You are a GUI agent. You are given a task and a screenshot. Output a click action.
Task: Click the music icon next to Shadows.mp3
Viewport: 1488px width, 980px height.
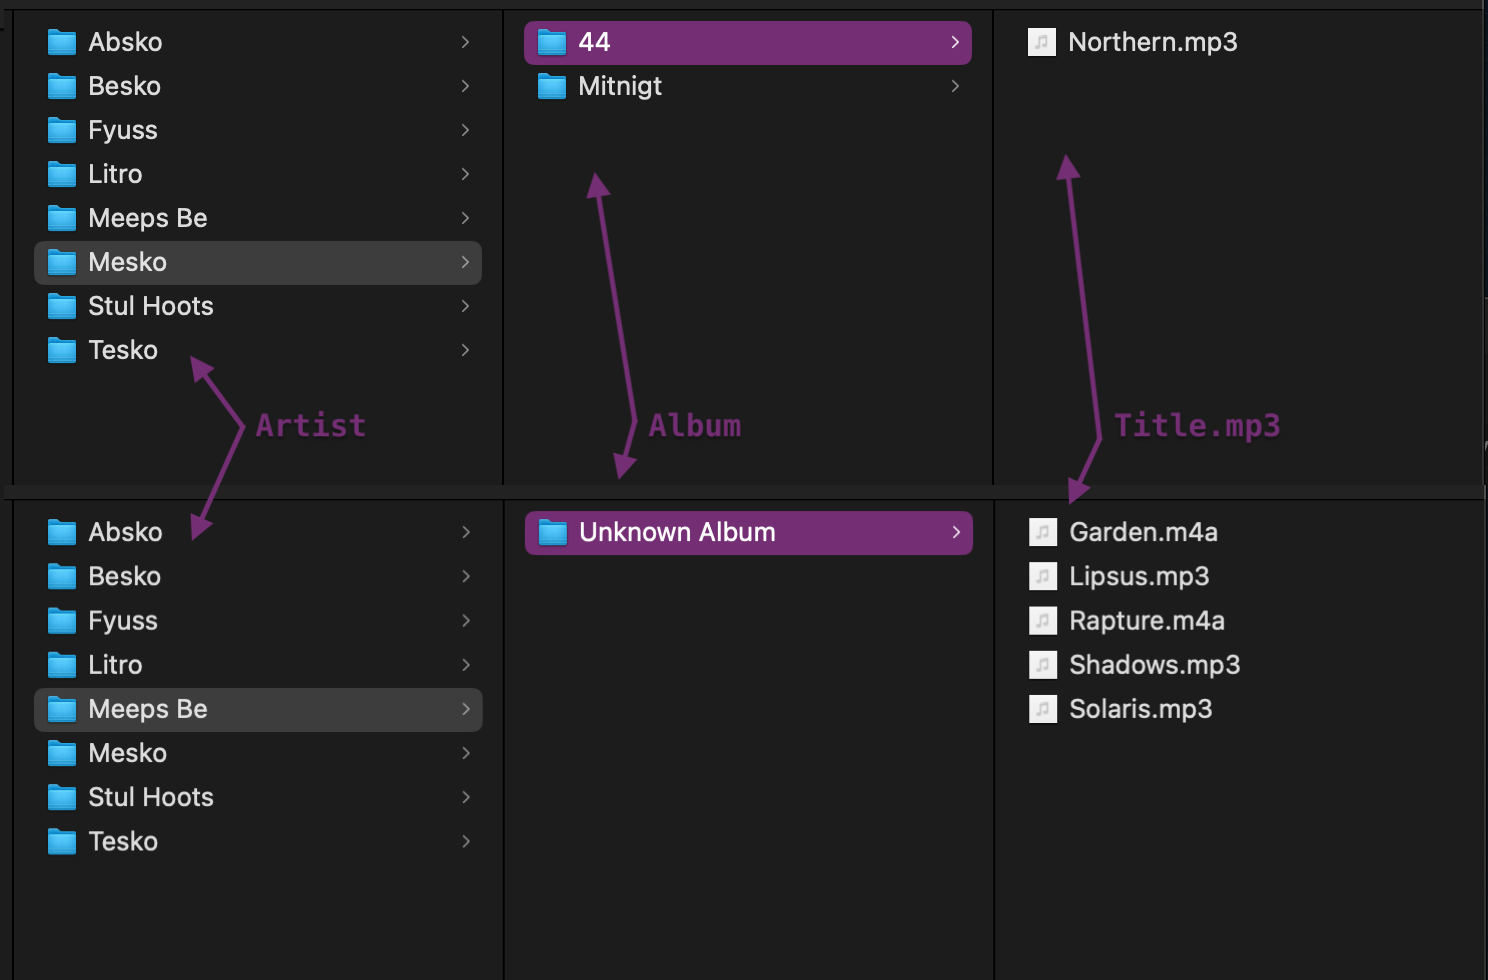(1043, 665)
